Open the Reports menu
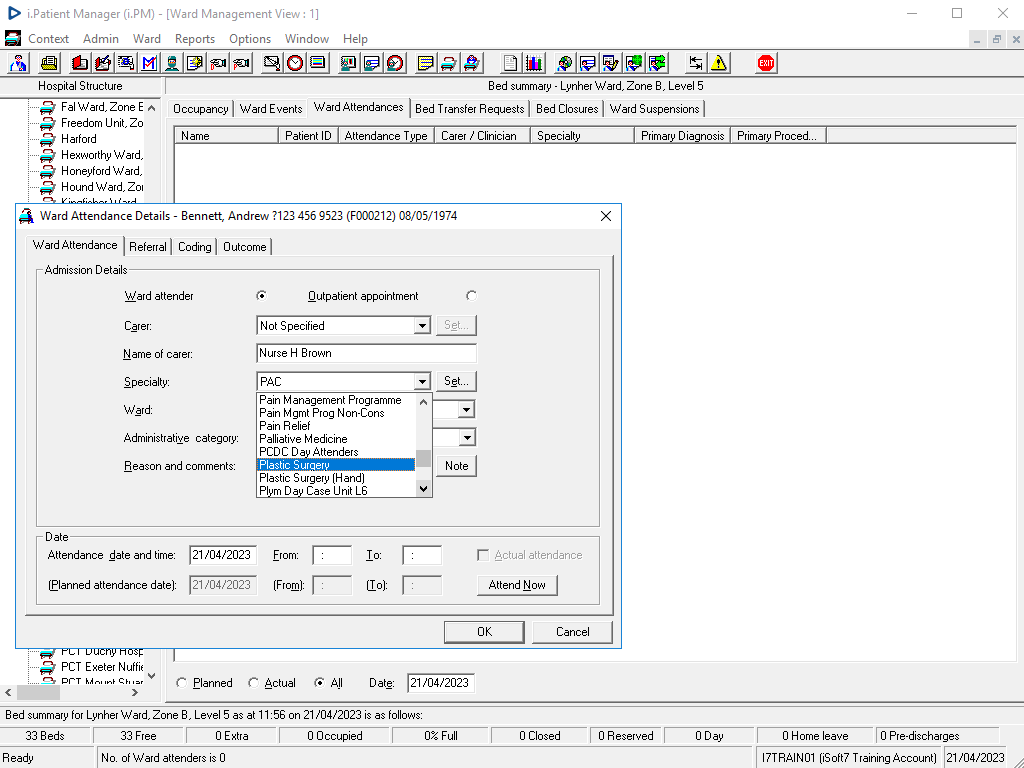 (x=195, y=39)
